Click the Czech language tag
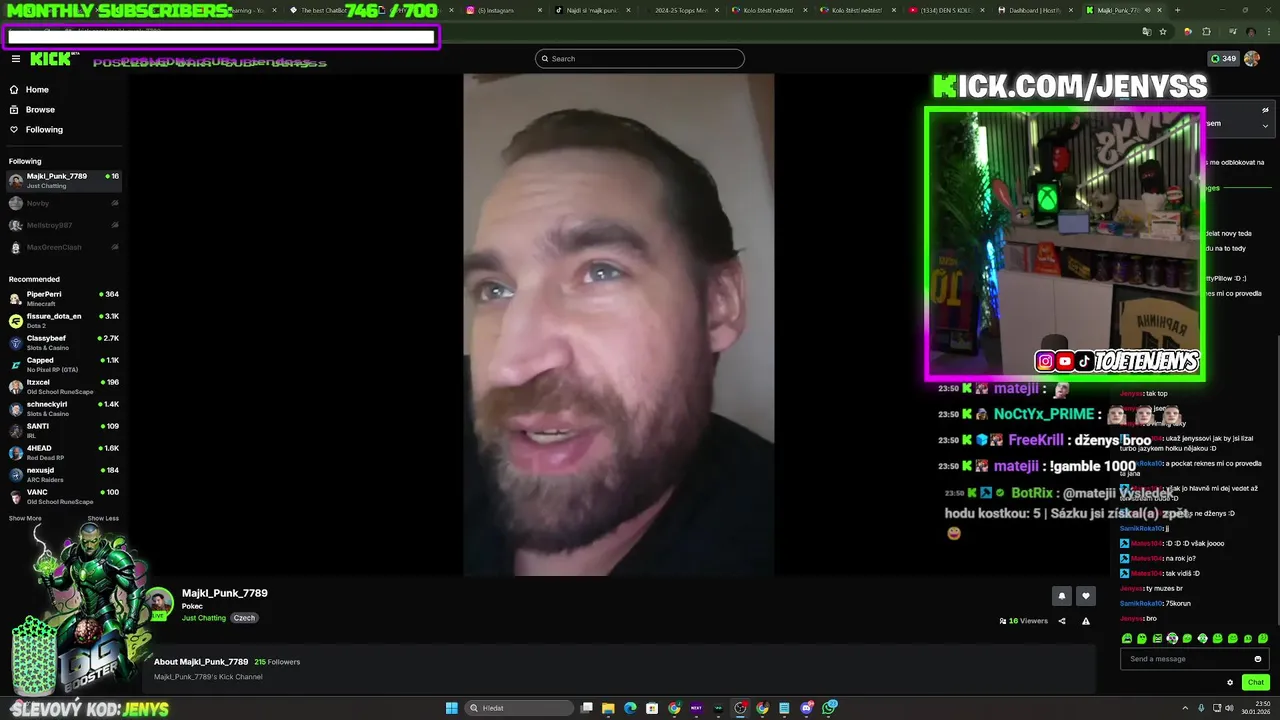Image resolution: width=1280 pixels, height=720 pixels. [245, 618]
